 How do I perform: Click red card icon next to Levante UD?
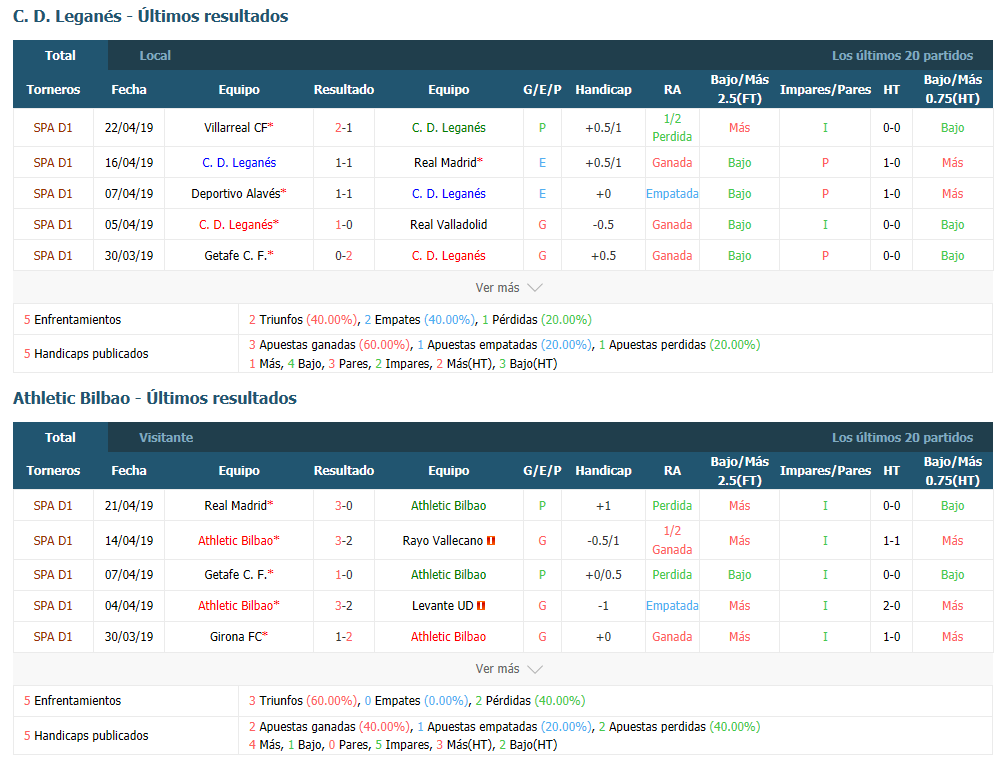point(481,606)
